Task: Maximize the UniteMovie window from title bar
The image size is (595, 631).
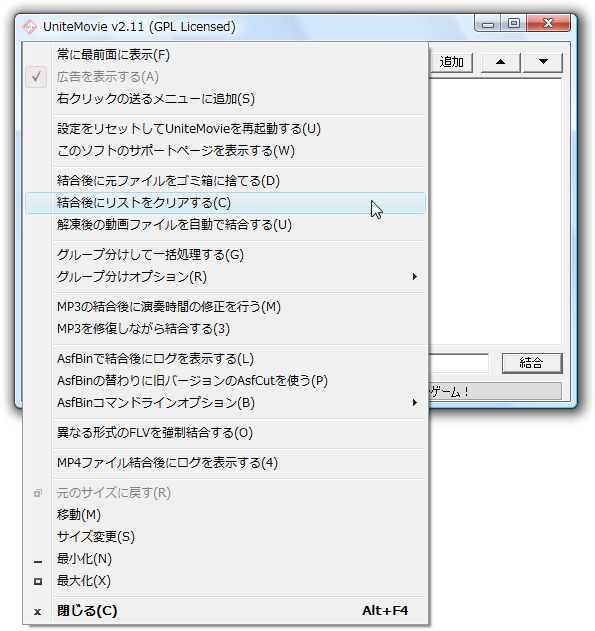Action: (514, 24)
